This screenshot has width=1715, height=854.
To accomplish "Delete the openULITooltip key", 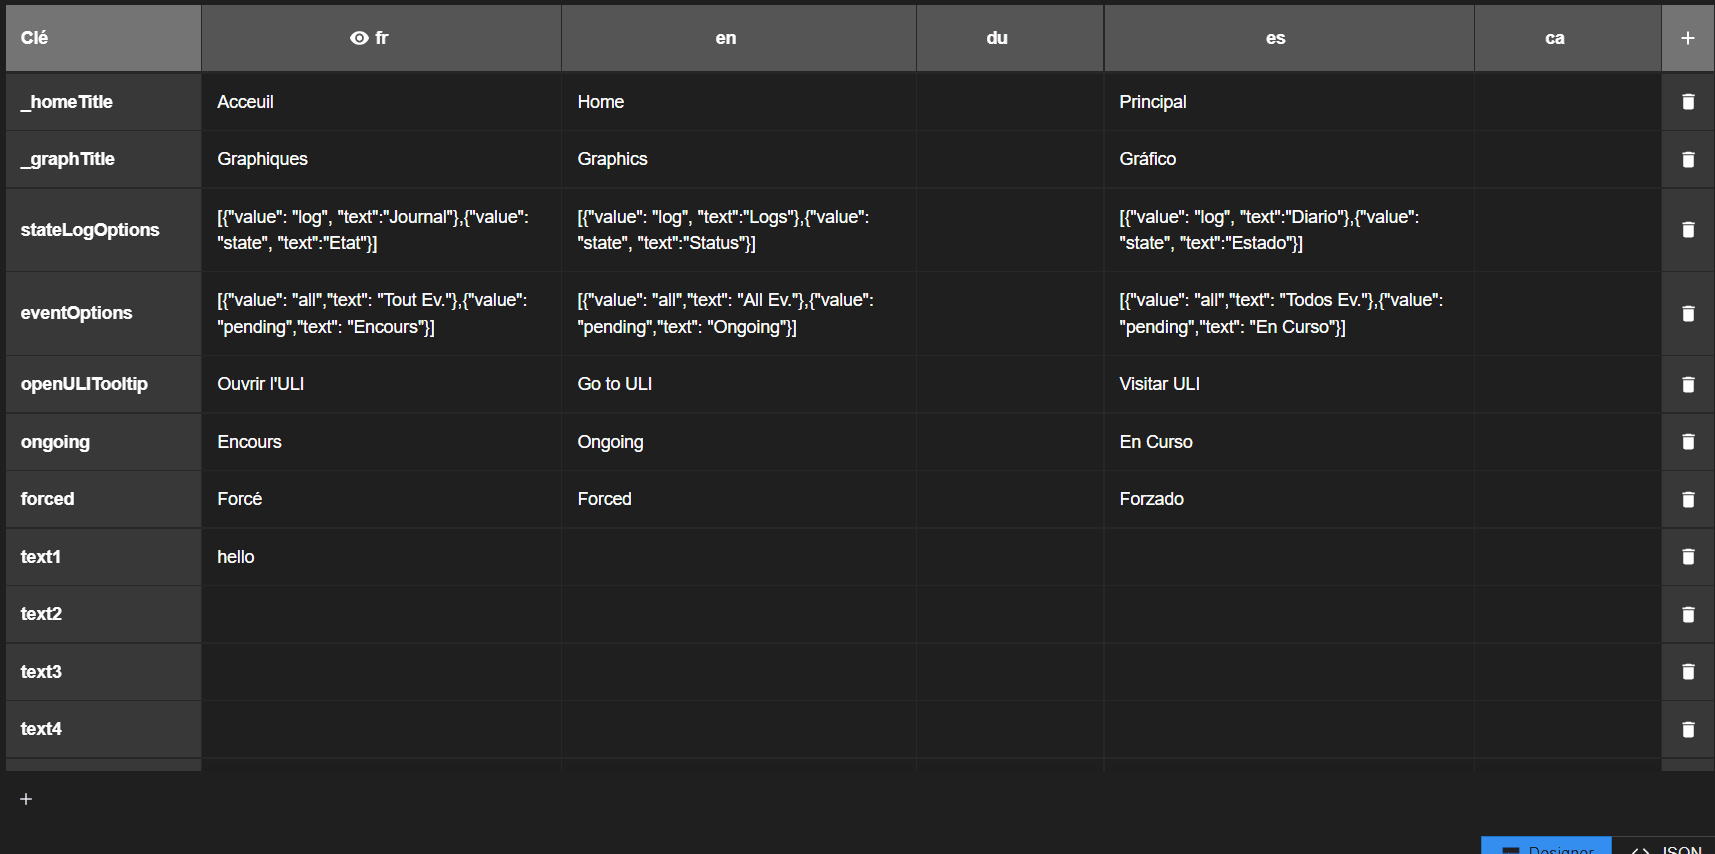I will (1688, 384).
